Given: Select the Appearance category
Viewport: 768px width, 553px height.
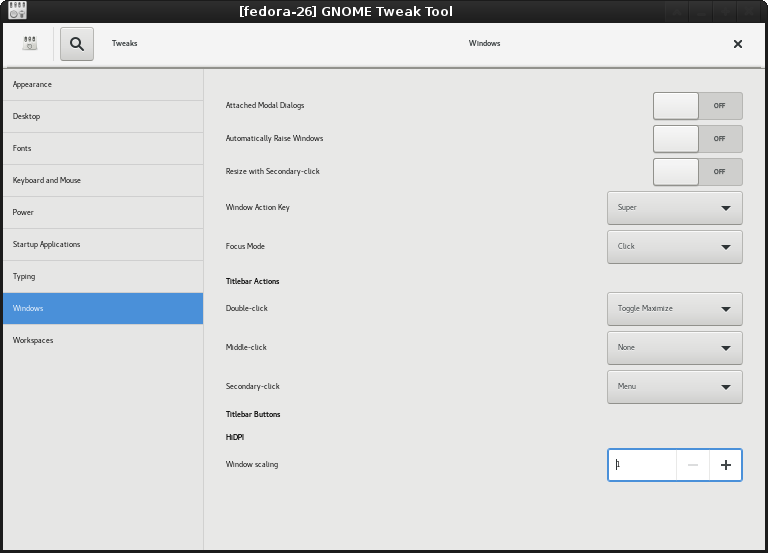Looking at the screenshot, I should (103, 85).
